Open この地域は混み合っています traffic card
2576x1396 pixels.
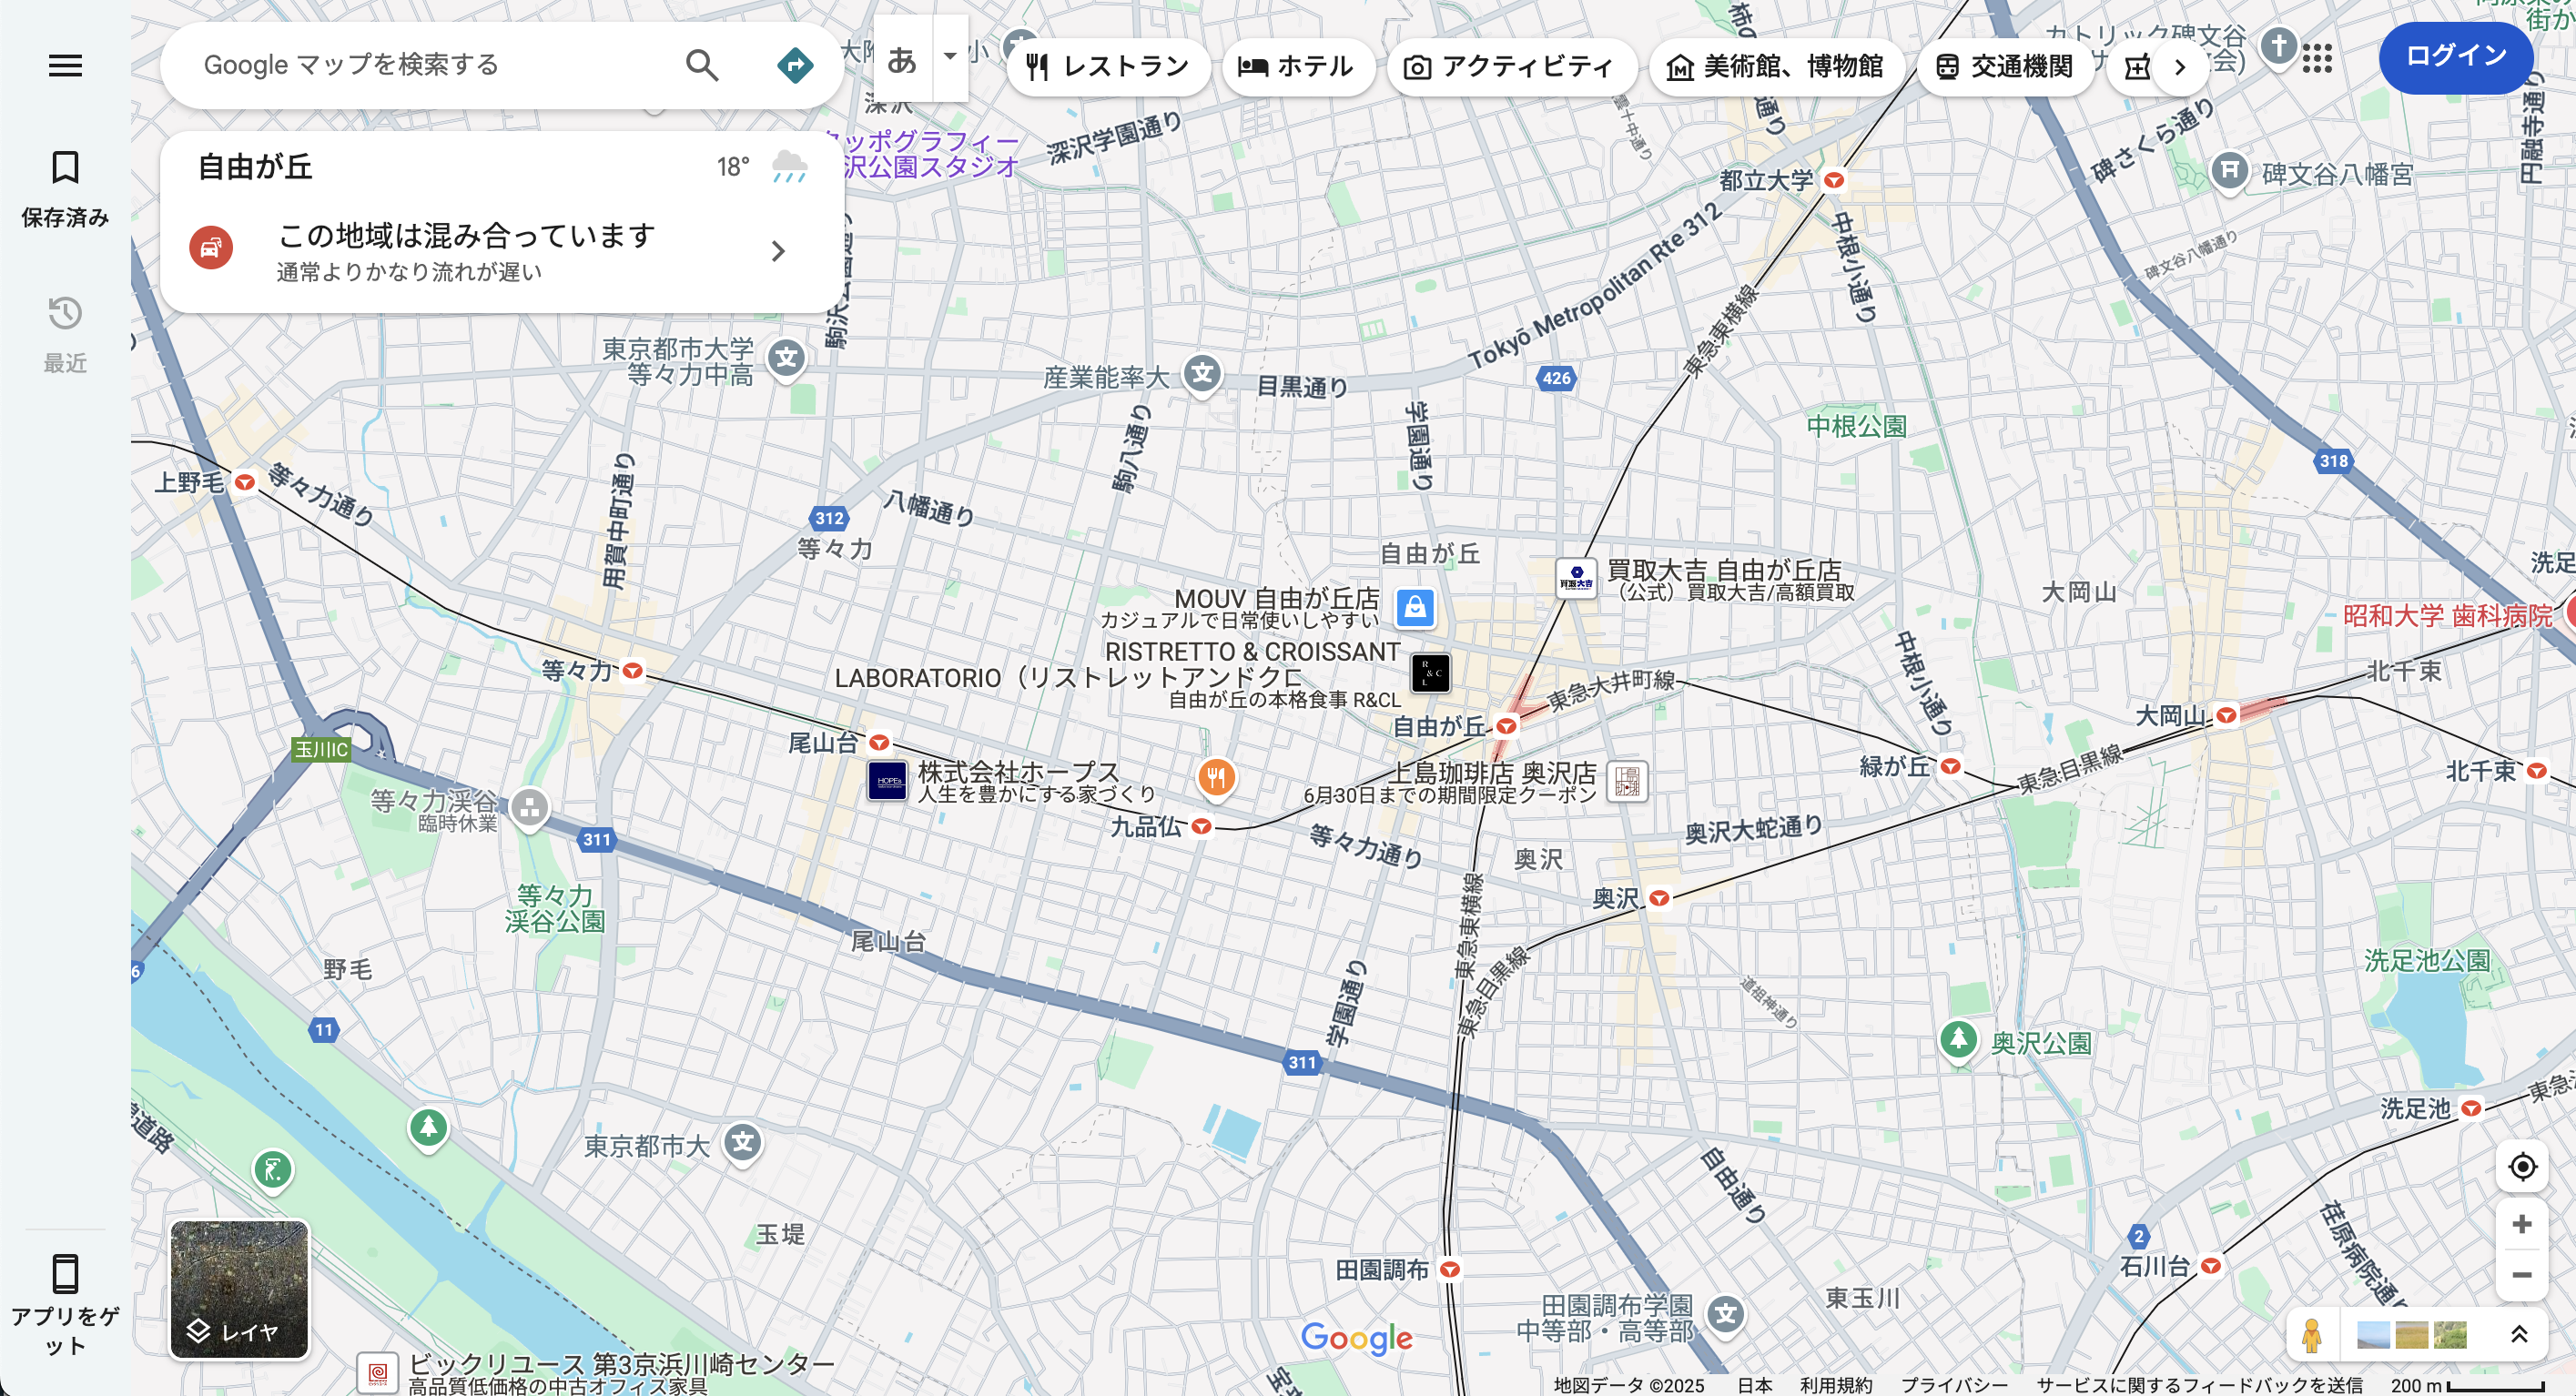[501, 251]
